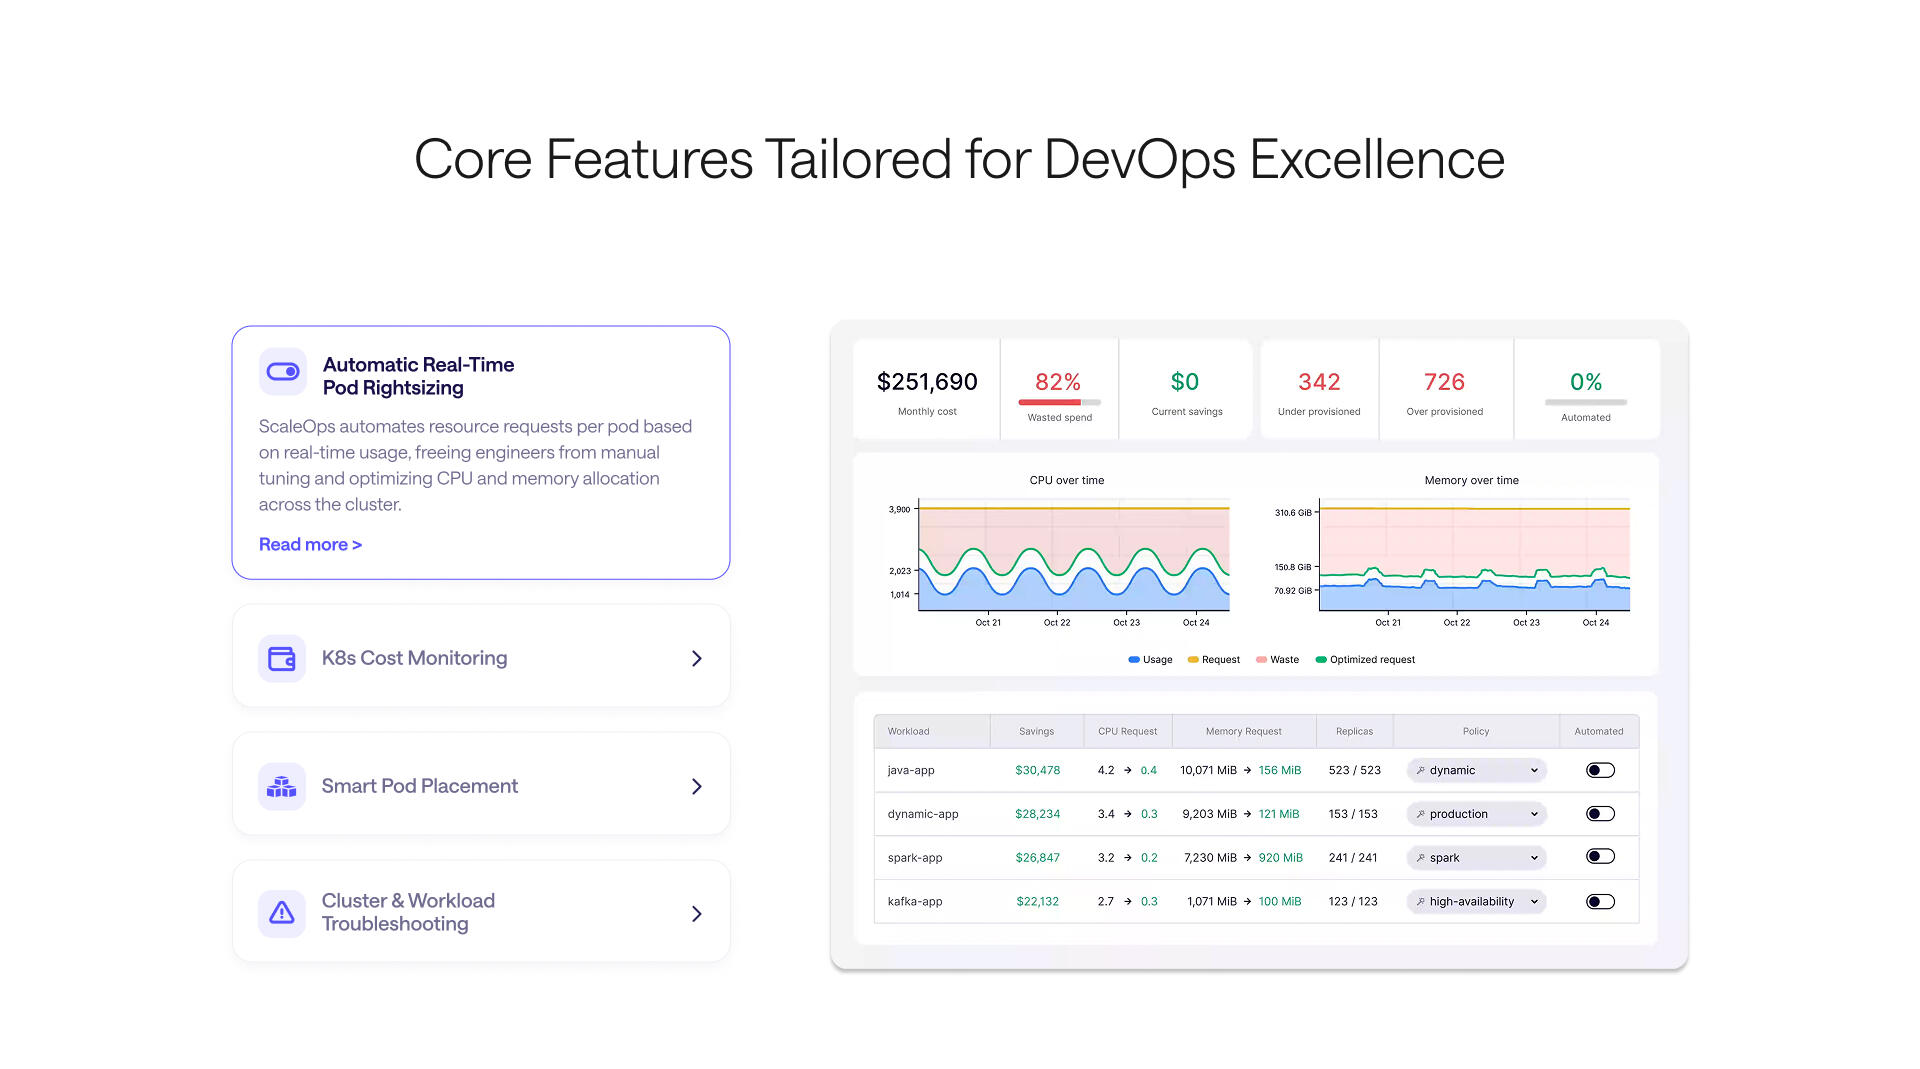Click the Troubleshooting warning triangle icon
This screenshot has height=1069, width=1920.
282,913
